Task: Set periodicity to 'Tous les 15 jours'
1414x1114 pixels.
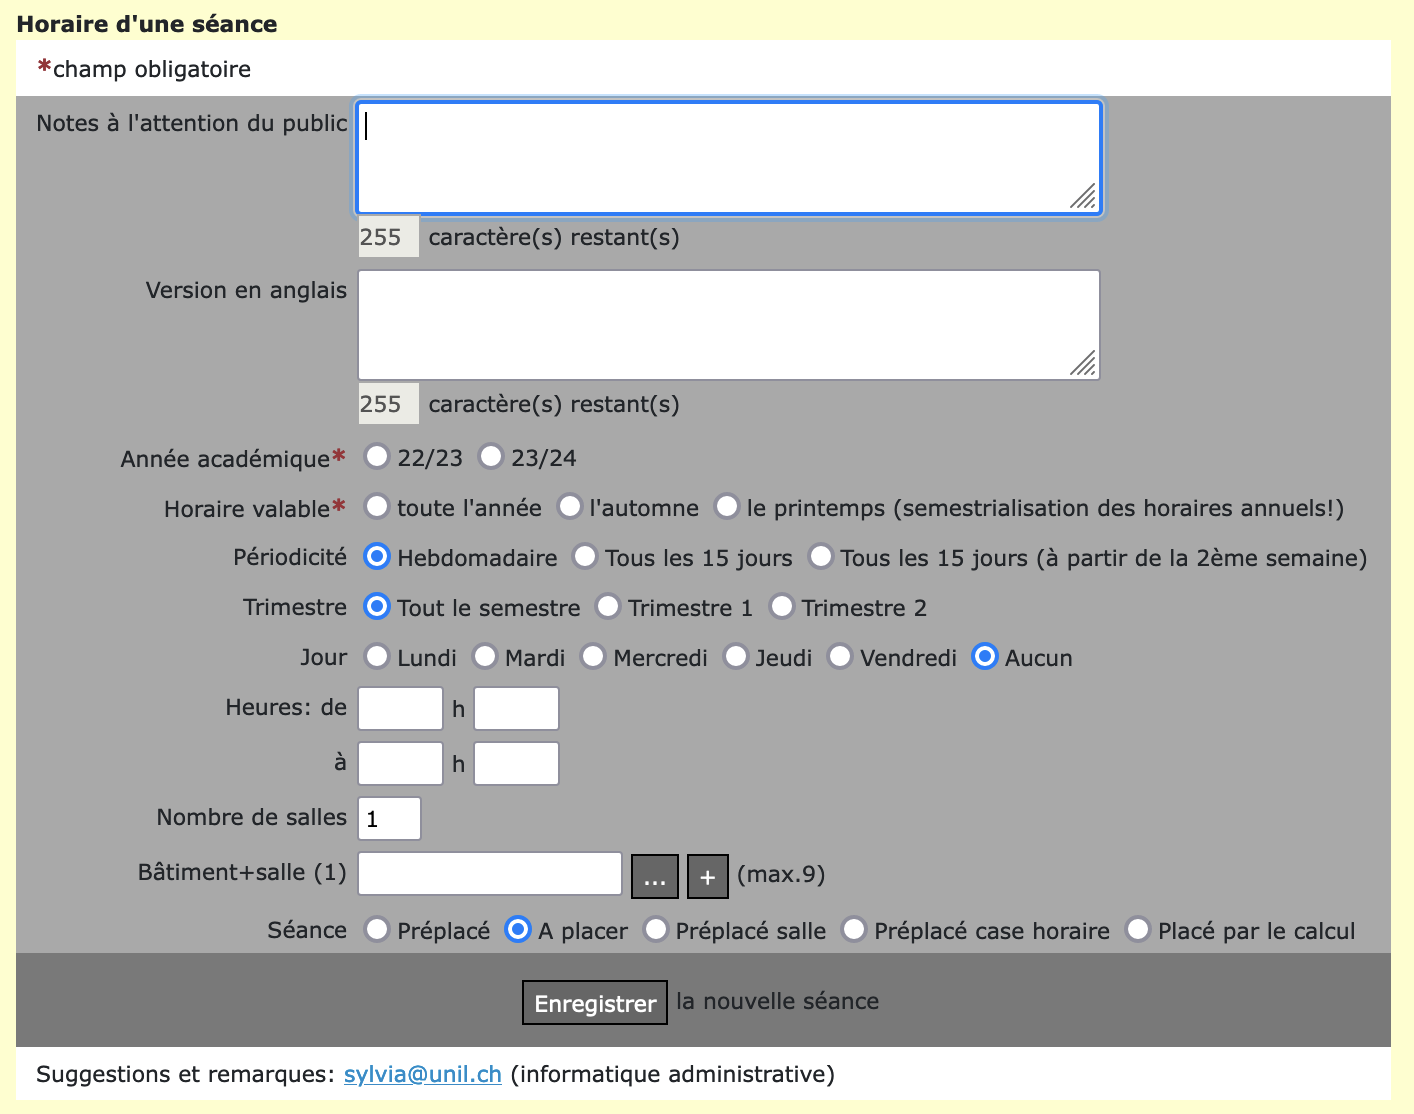Action: point(585,557)
